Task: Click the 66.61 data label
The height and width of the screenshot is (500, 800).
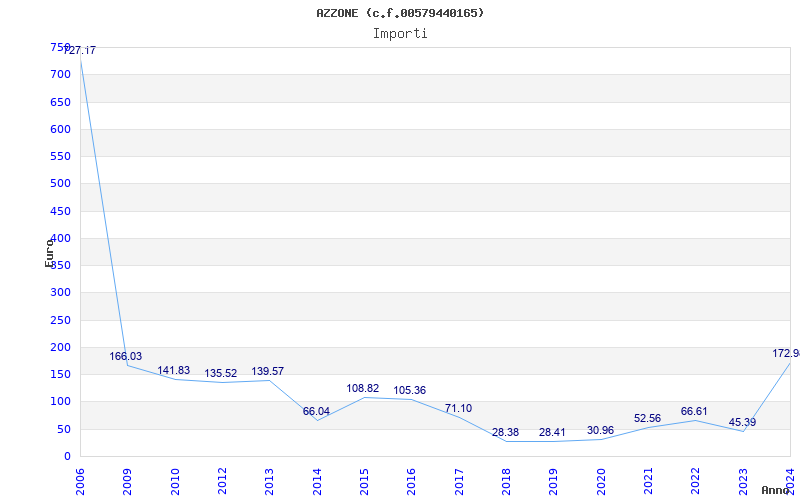Action: [694, 411]
